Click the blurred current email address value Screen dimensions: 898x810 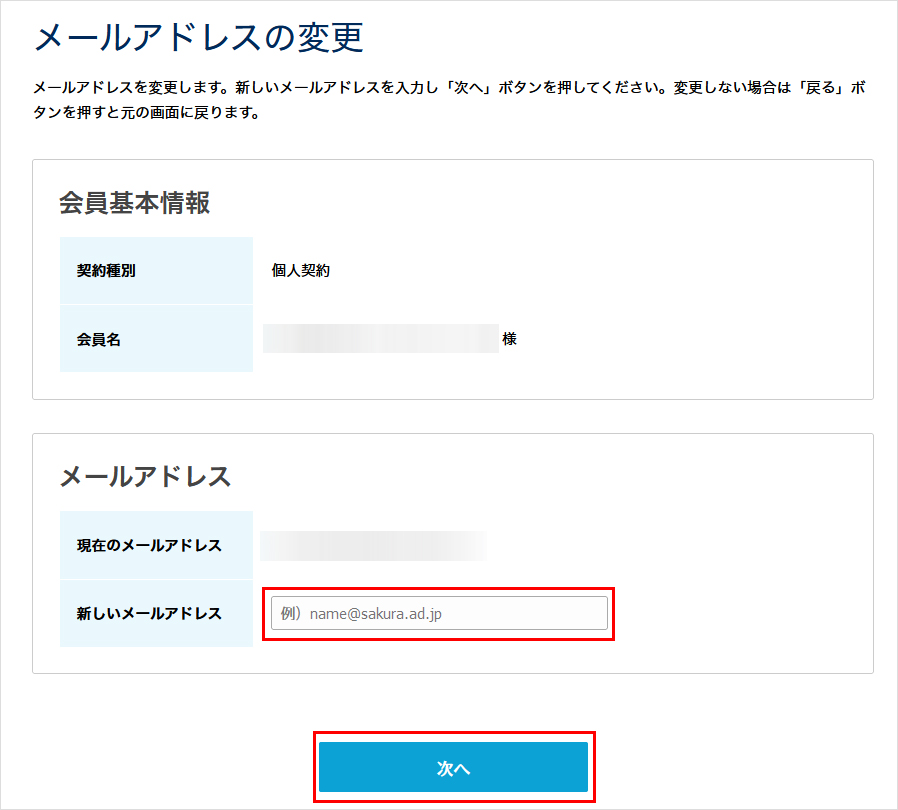tap(372, 545)
